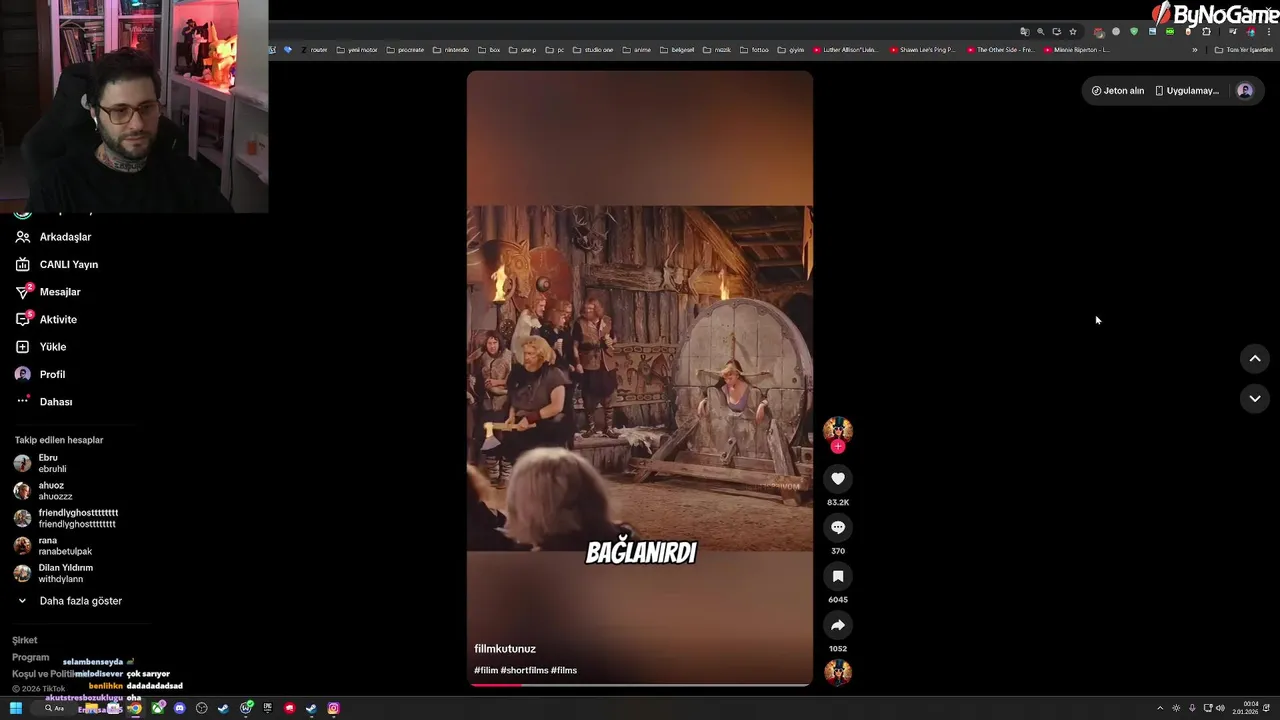Open Epic Games Launcher from taskbar
Viewport: 1280px width, 720px height.
(x=267, y=708)
